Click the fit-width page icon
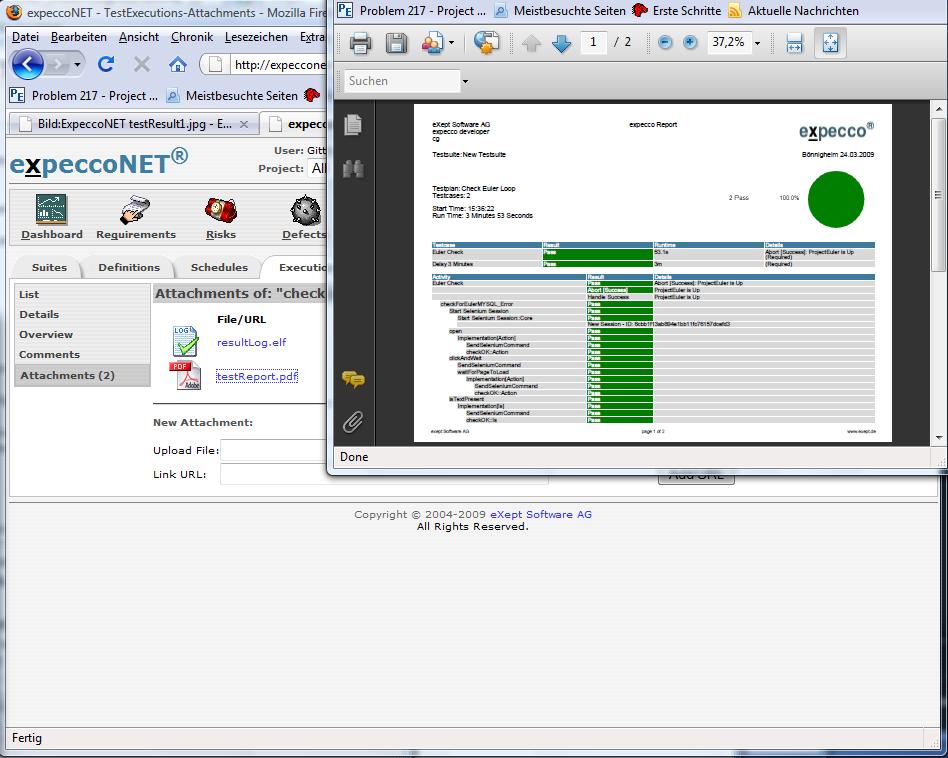 click(x=794, y=43)
